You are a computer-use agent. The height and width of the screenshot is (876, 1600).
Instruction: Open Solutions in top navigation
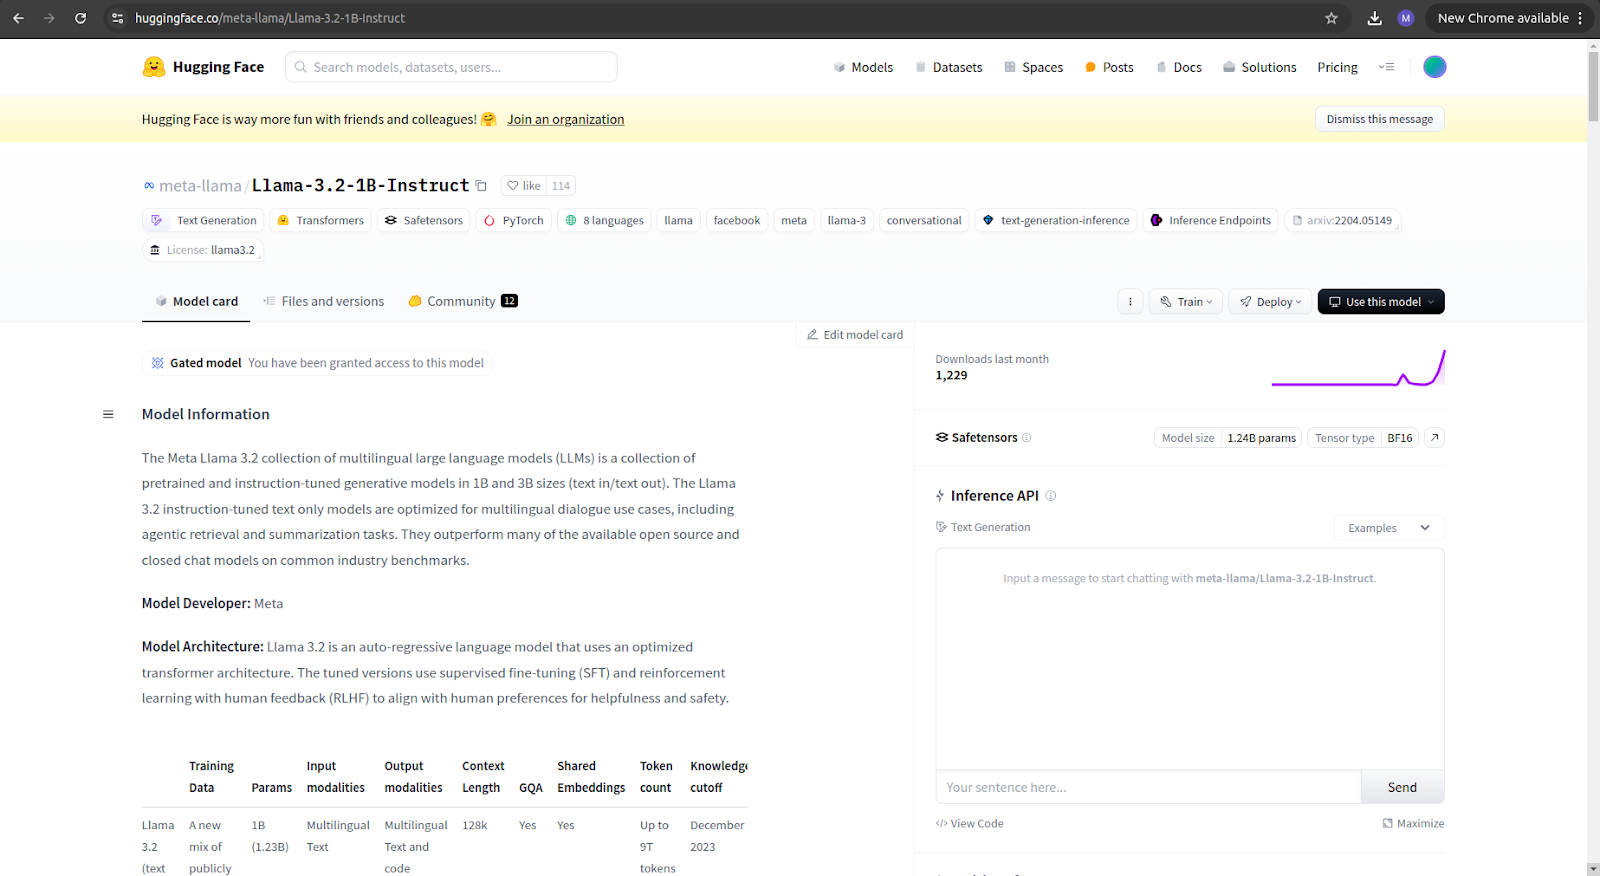1260,67
